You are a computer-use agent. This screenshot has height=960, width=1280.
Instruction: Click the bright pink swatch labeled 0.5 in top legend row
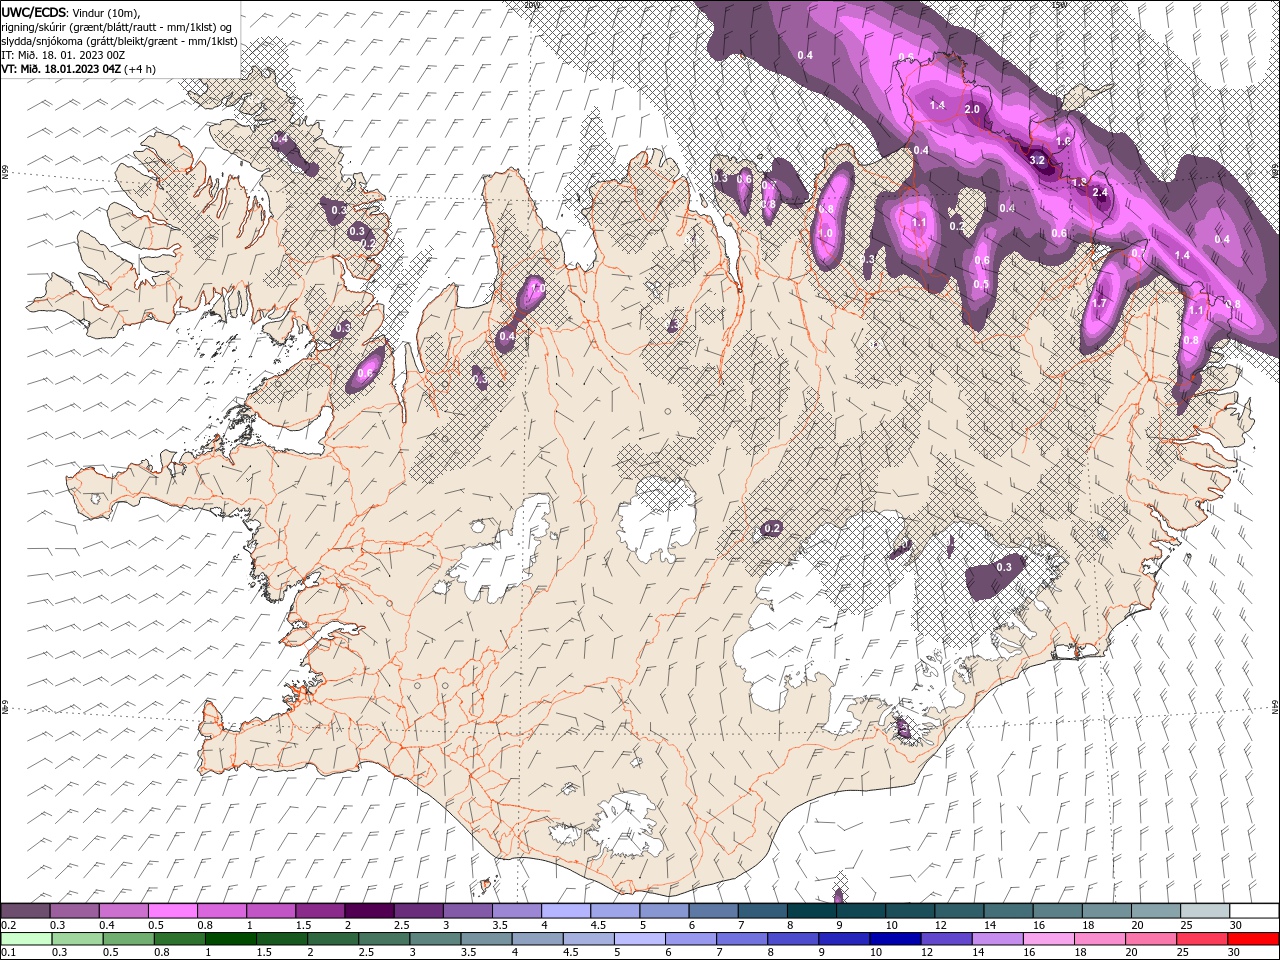pyautogui.click(x=172, y=911)
